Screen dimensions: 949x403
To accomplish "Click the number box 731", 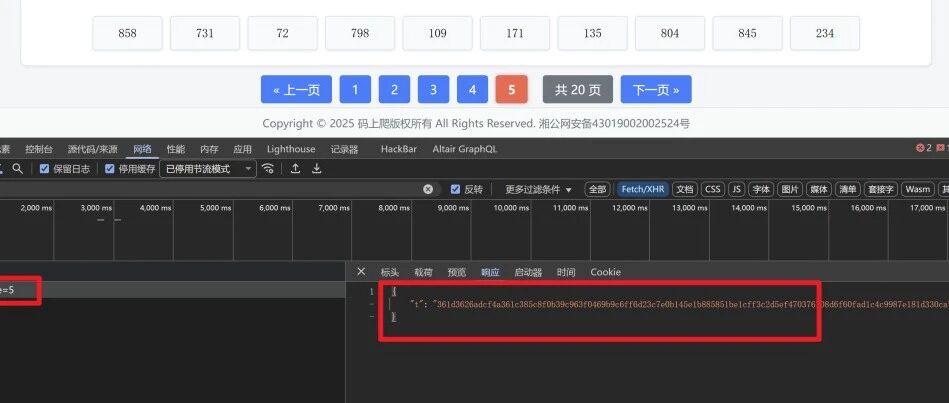I will (x=205, y=33).
